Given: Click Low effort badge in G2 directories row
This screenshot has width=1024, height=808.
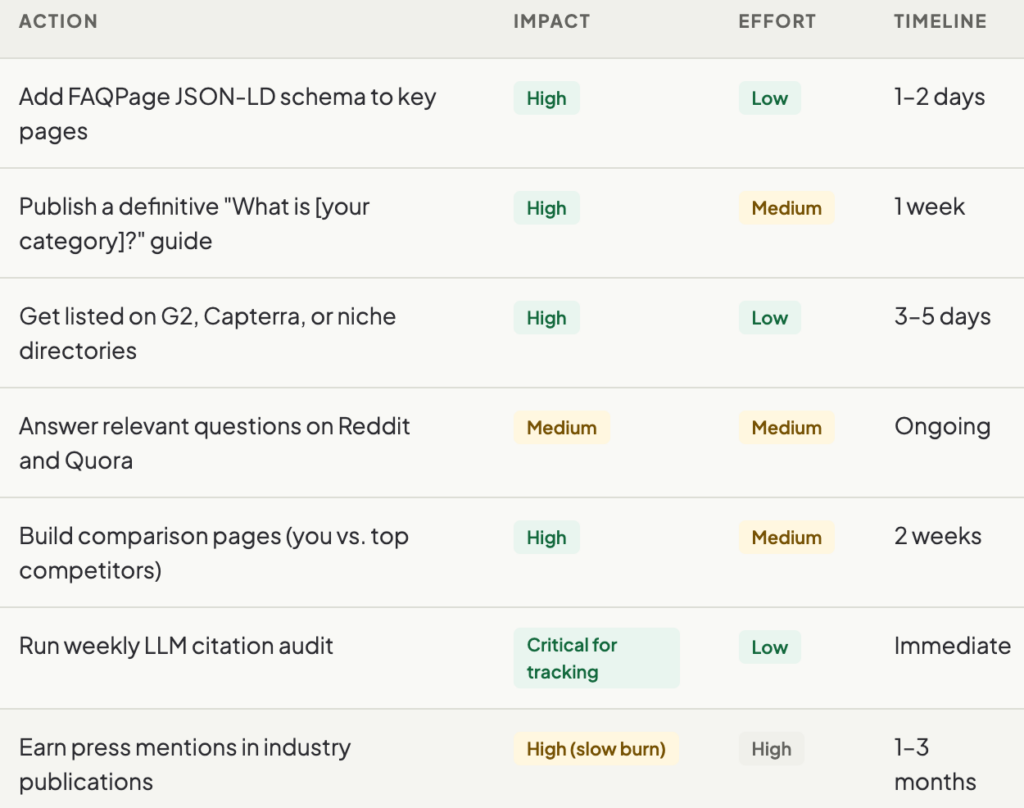Looking at the screenshot, I should click(769, 318).
